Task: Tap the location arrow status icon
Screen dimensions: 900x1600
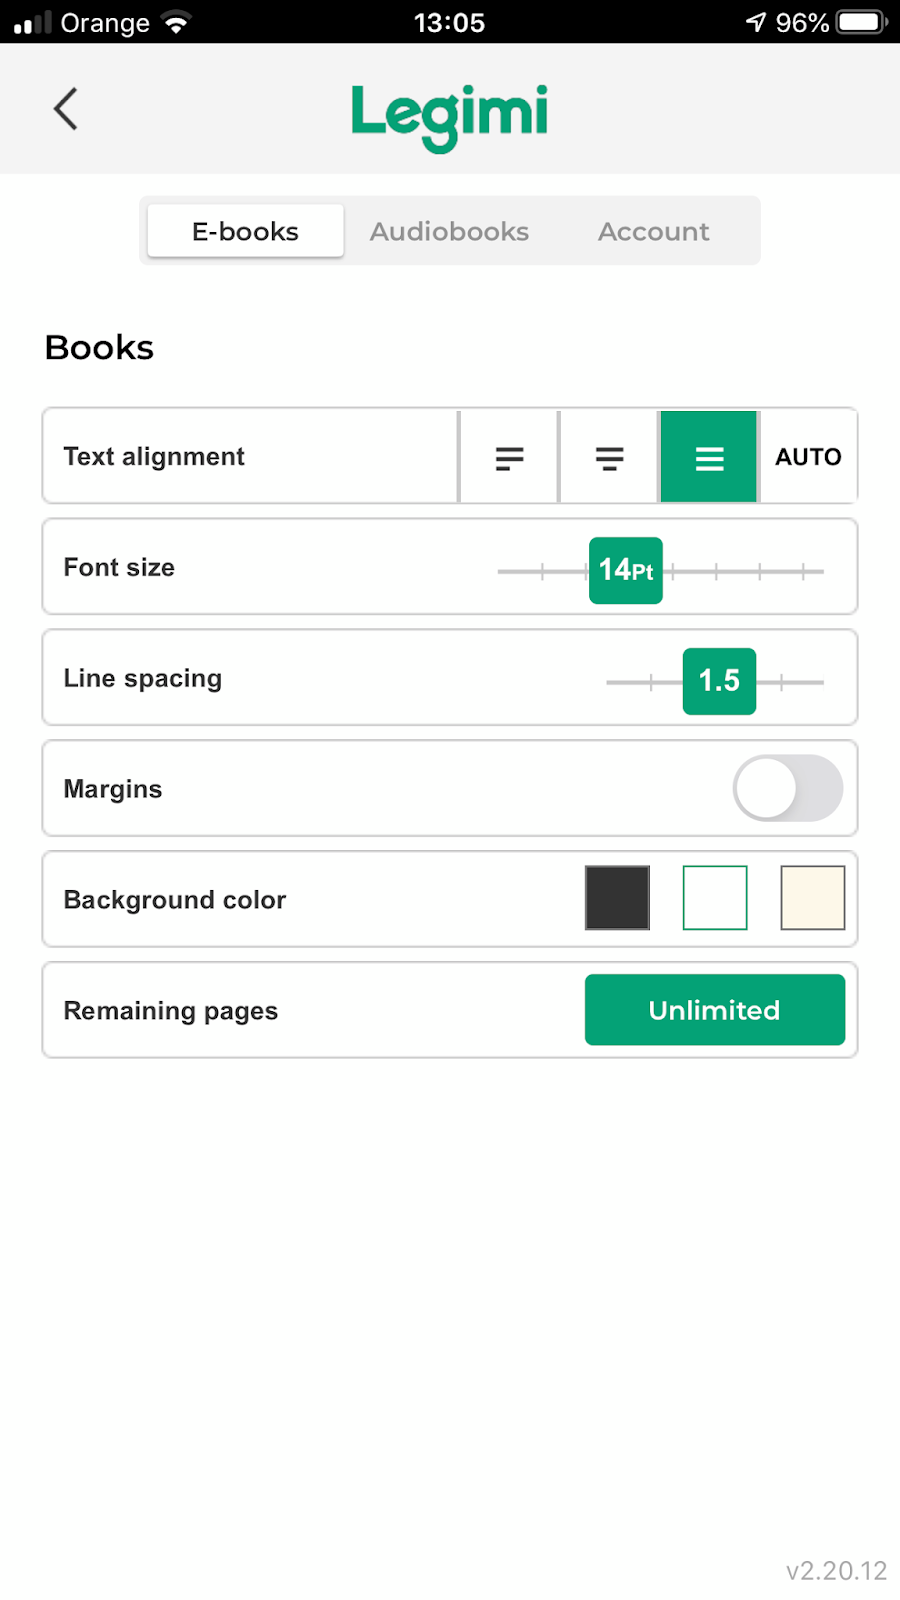Action: coord(756,22)
